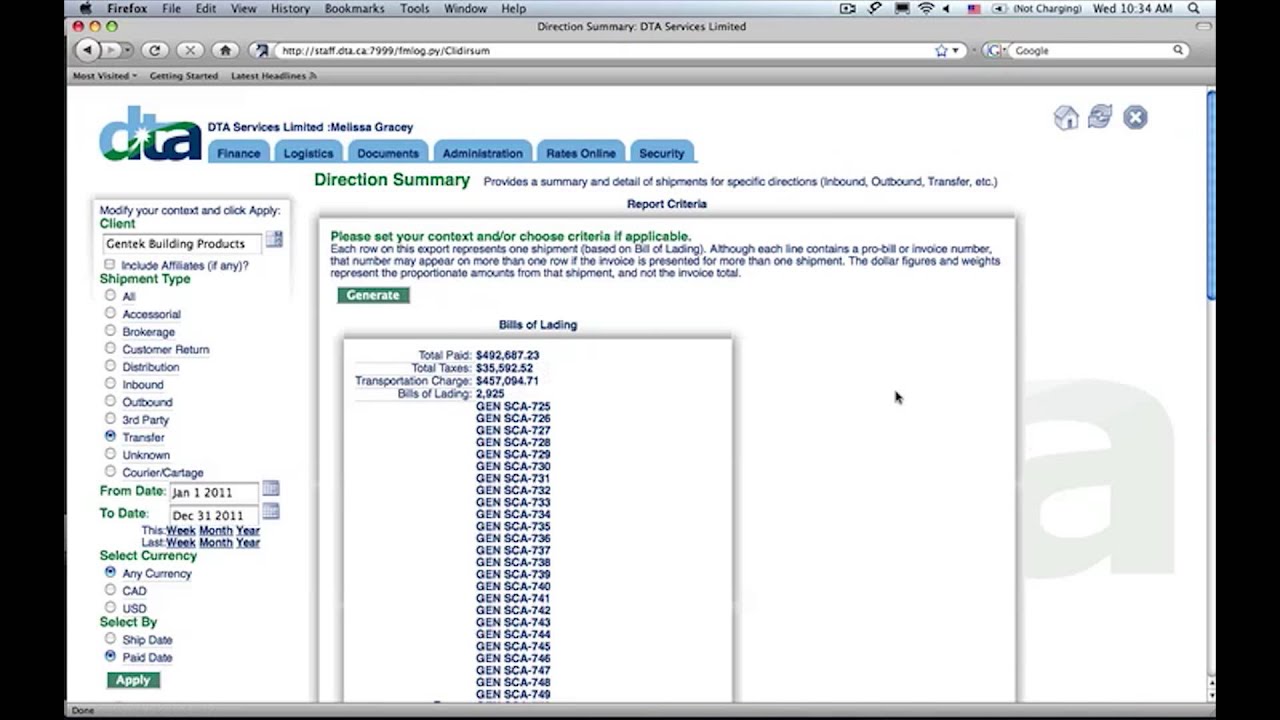Open the client lookup icon beside Gentek field
Screen dimensions: 1280x720
pos(274,240)
